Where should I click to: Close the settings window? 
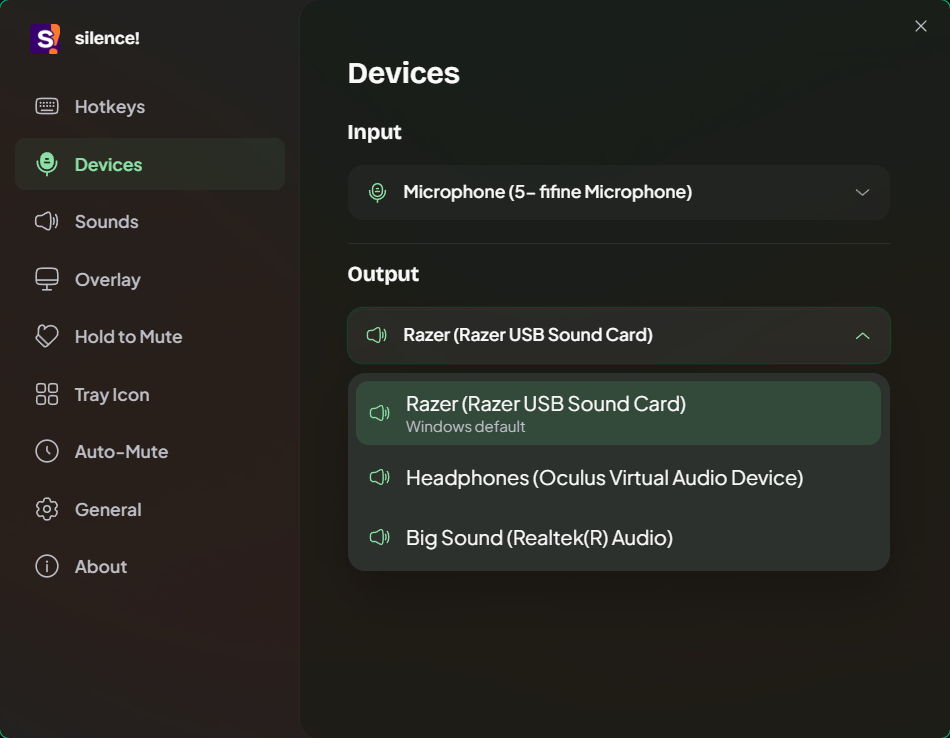coord(920,26)
